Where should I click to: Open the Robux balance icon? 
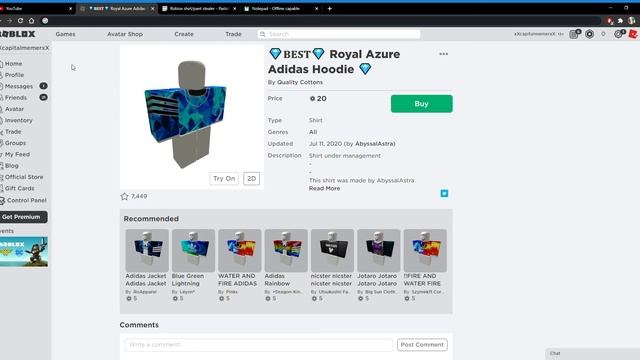tap(589, 34)
